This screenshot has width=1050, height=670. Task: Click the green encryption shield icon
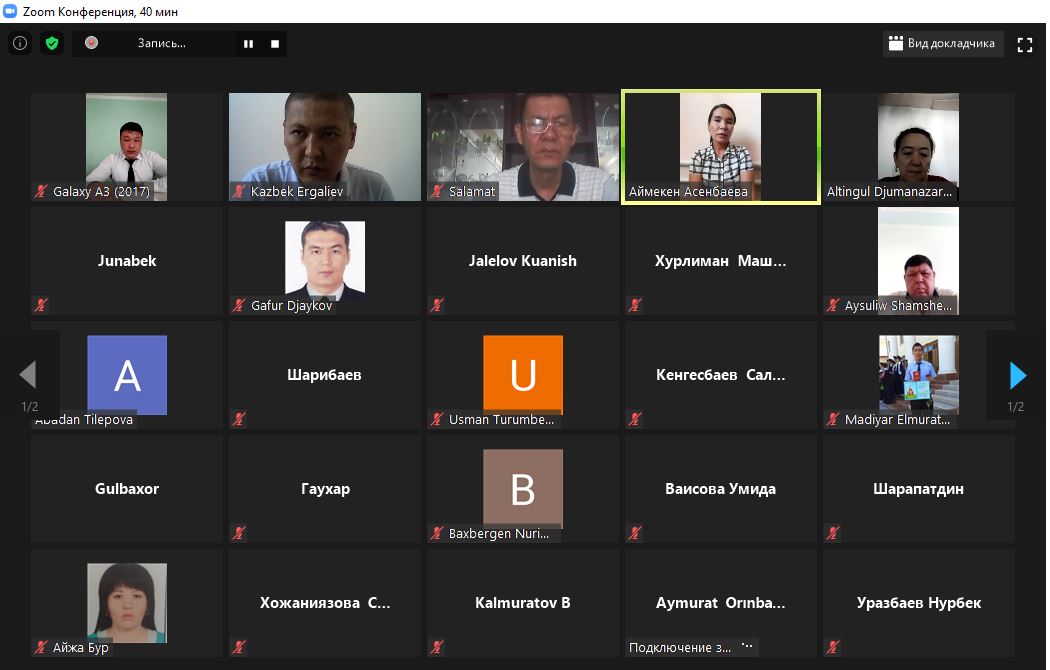52,44
